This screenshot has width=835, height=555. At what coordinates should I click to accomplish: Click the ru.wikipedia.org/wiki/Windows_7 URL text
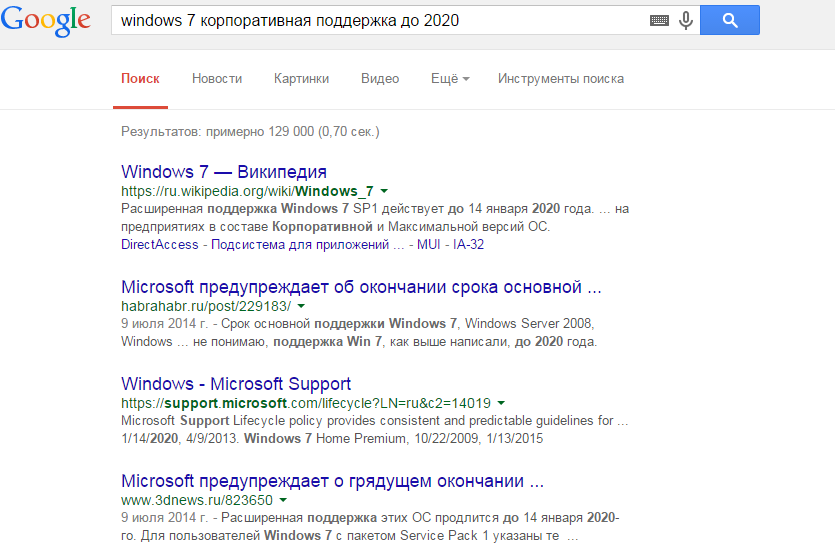[247, 191]
